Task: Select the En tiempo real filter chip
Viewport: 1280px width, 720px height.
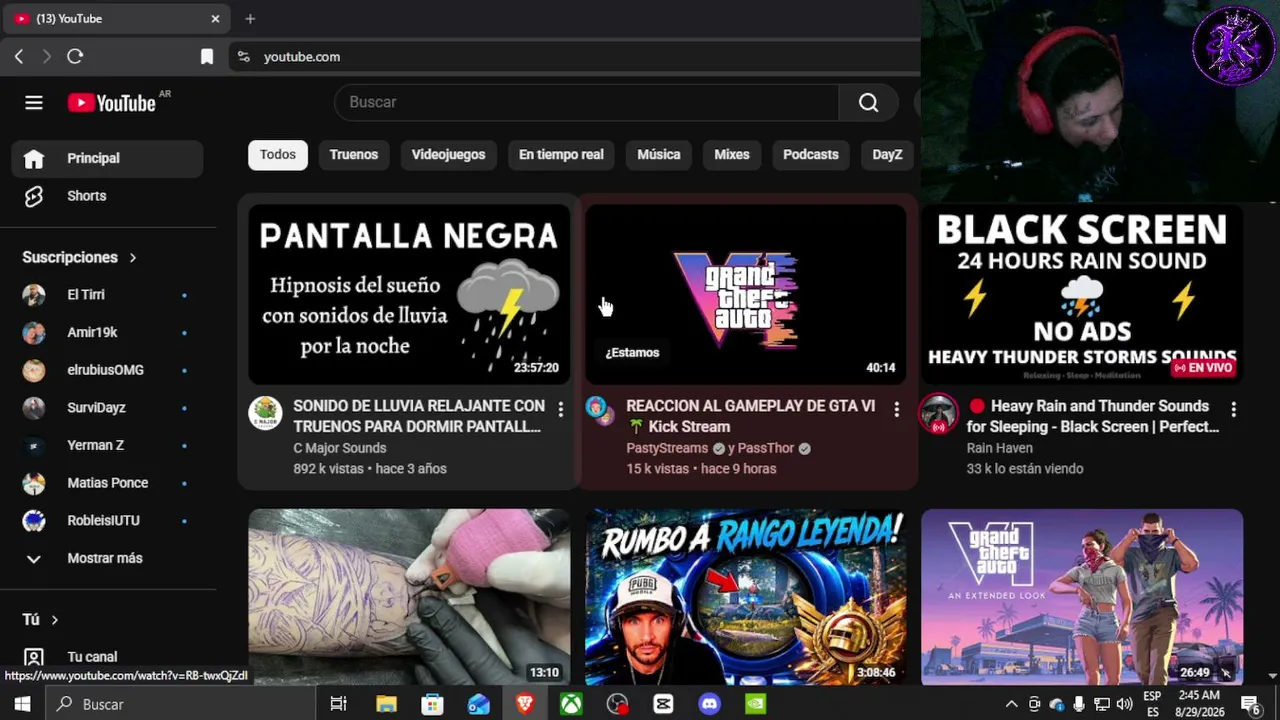Action: tap(561, 155)
